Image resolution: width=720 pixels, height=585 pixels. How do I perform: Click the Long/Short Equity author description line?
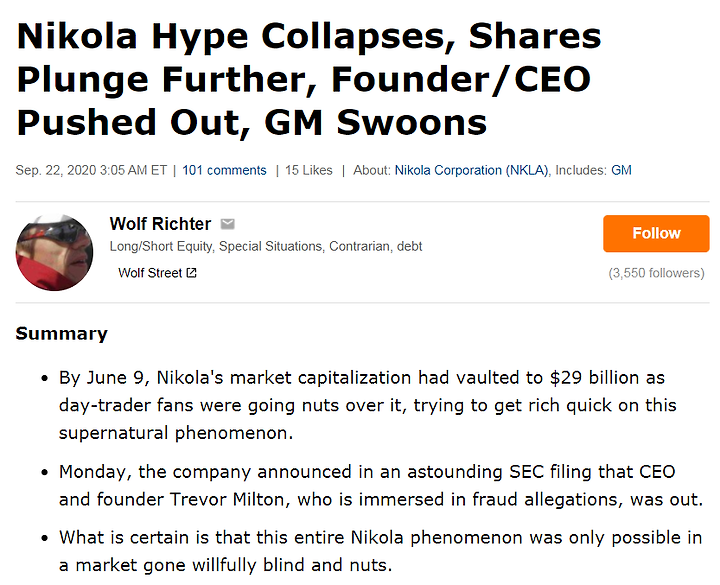[x=266, y=247]
